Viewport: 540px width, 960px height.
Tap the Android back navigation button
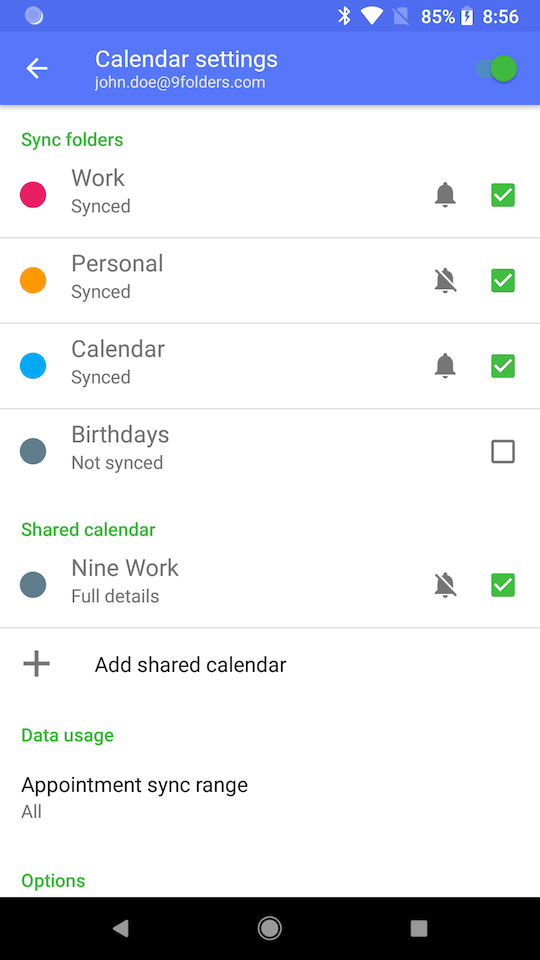click(x=121, y=929)
